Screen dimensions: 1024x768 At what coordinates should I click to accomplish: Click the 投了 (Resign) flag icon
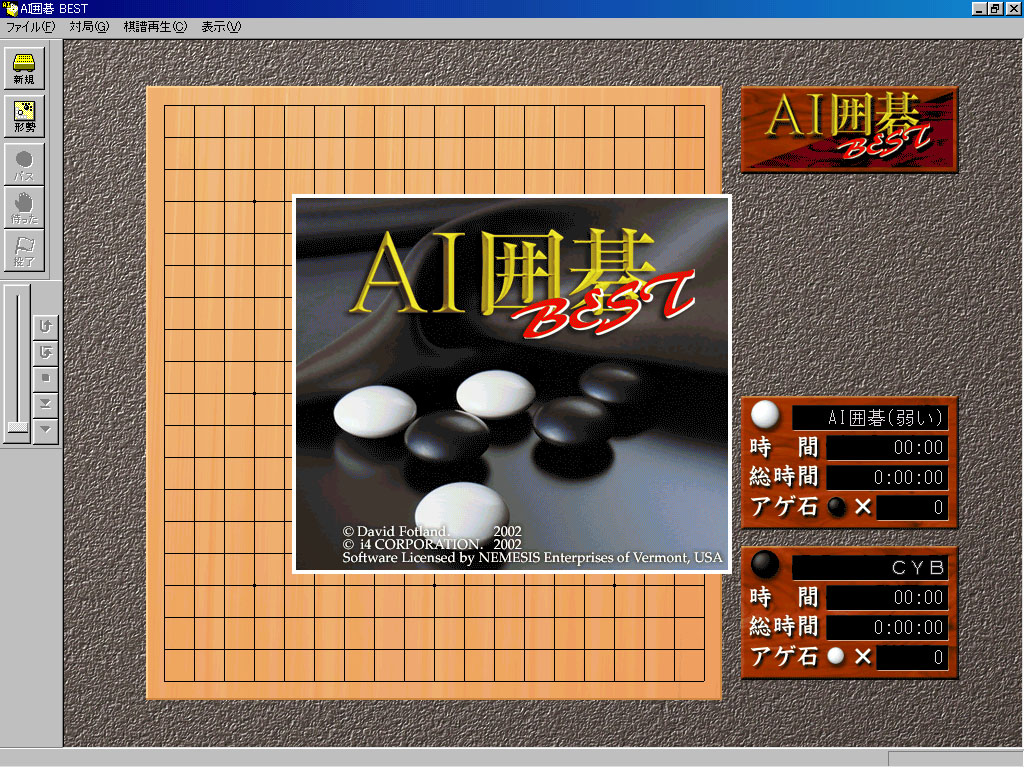click(24, 252)
